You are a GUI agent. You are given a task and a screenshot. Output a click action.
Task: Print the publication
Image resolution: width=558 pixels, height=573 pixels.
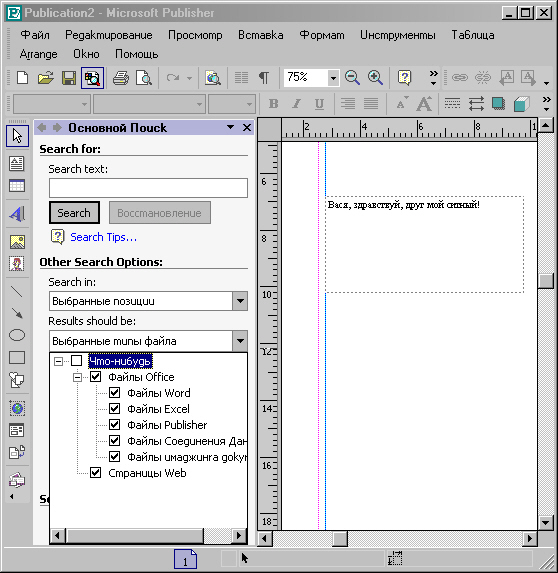pos(121,78)
